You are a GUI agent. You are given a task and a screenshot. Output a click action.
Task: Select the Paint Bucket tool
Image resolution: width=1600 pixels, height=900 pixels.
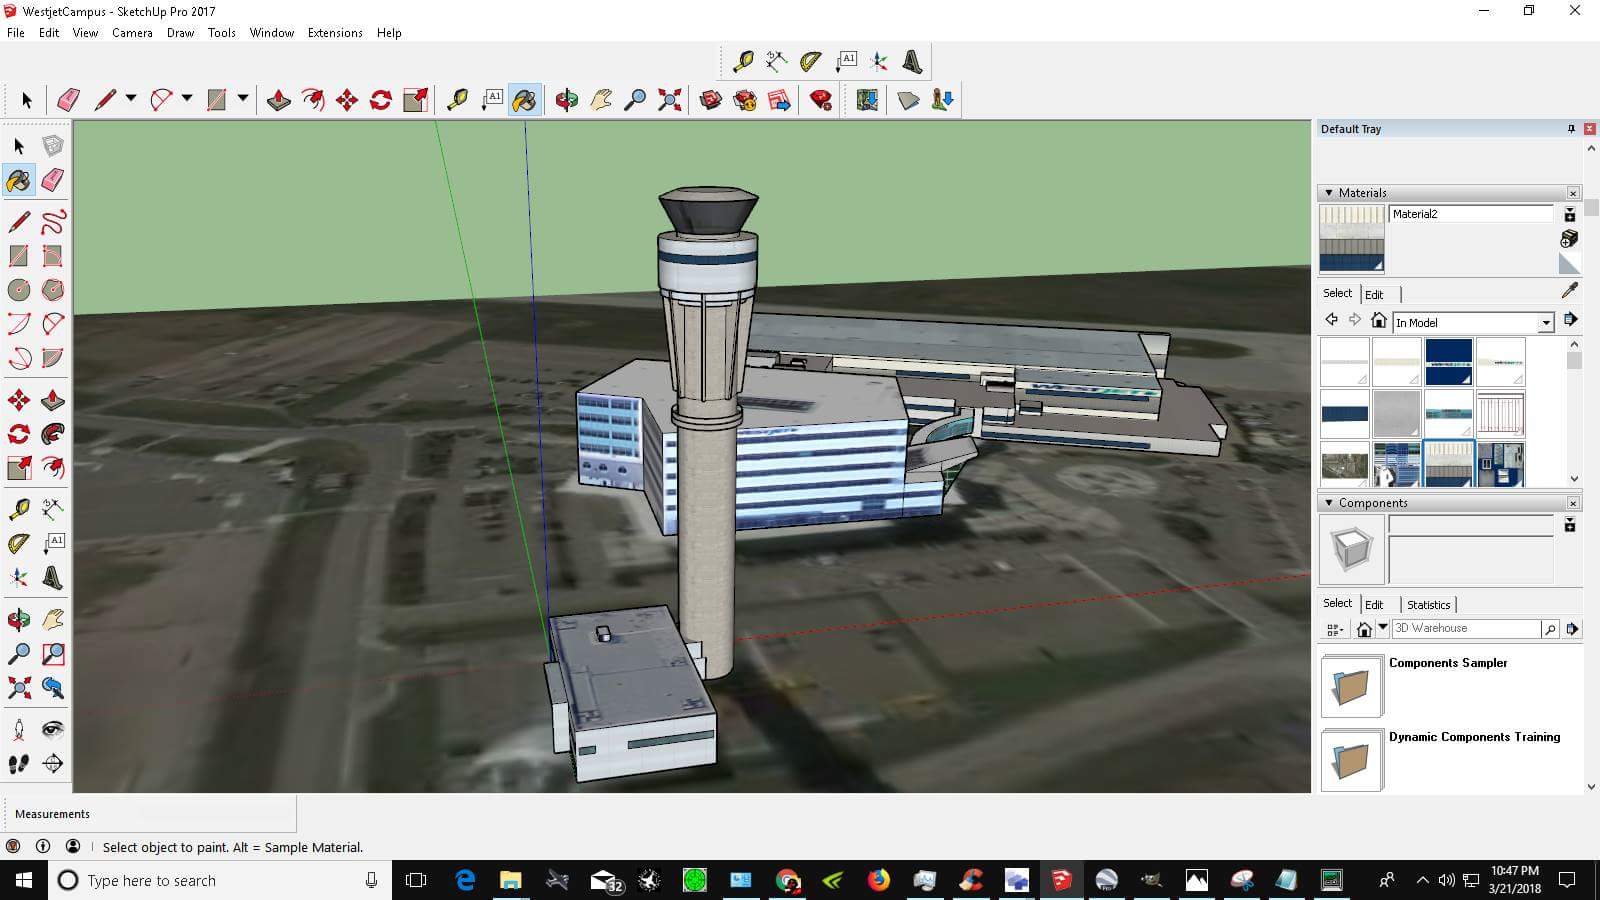point(525,98)
